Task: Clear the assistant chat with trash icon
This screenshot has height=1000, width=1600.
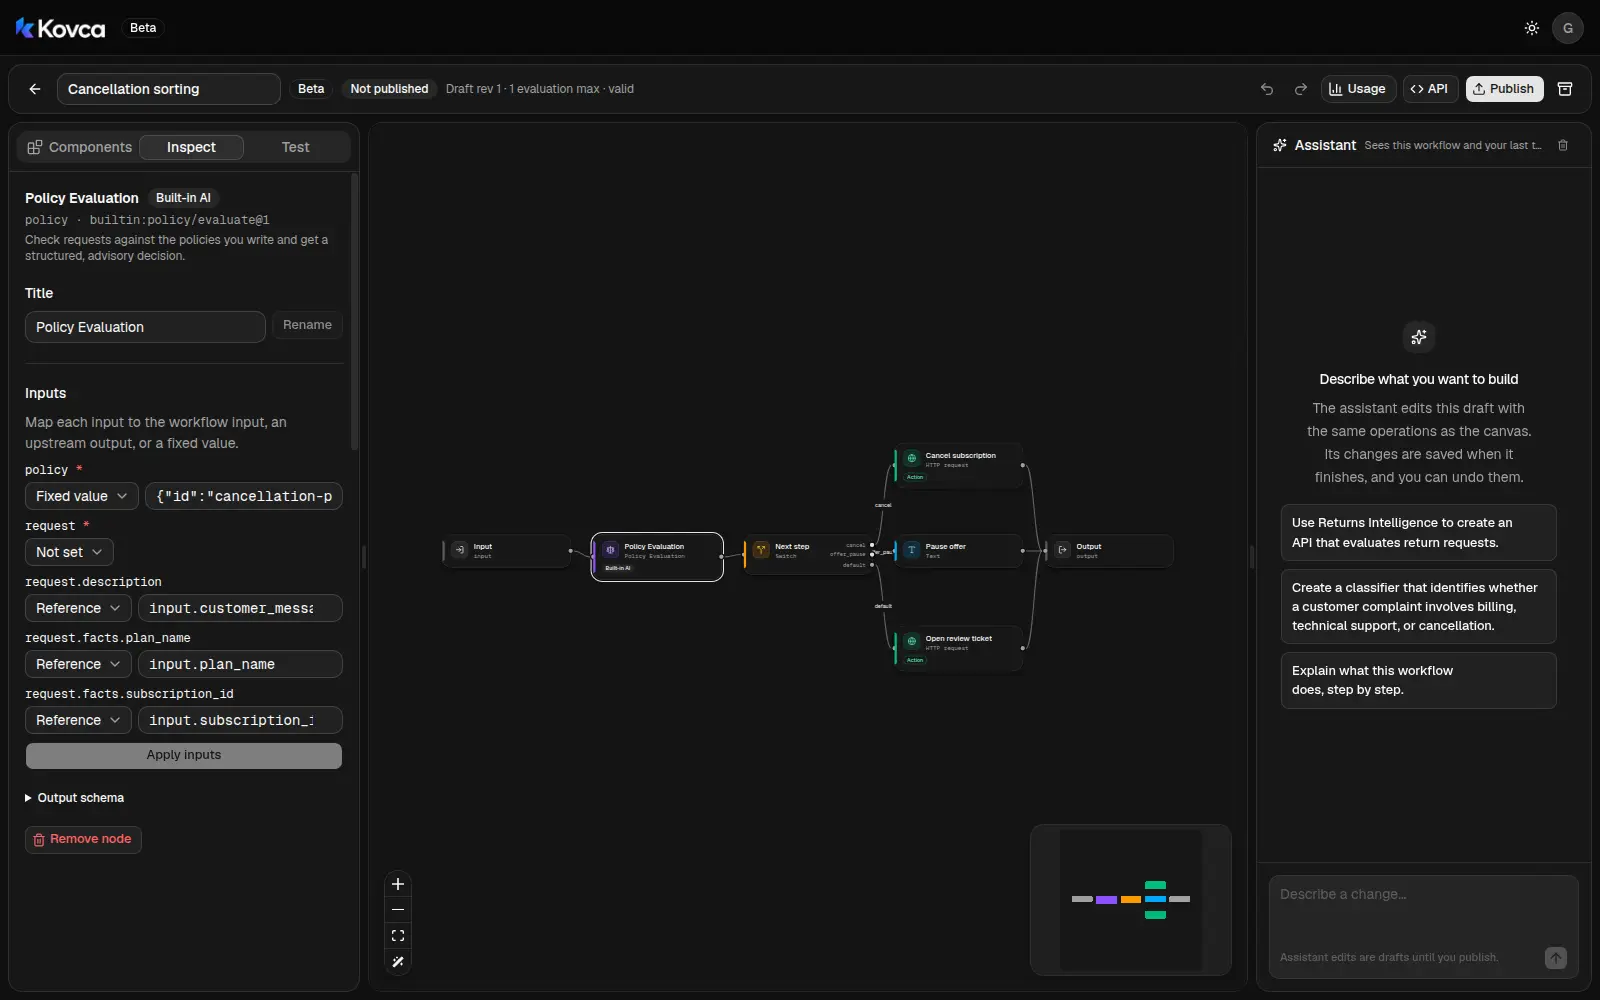Action: (x=1563, y=146)
